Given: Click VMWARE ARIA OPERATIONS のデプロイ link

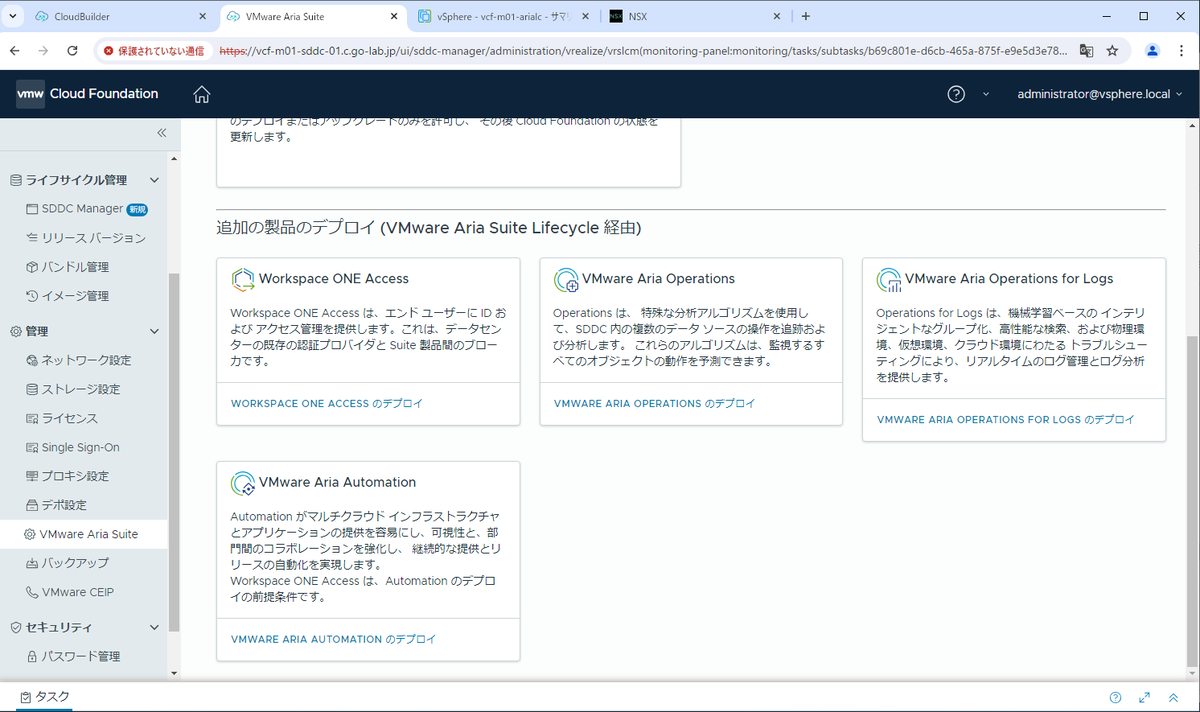Looking at the screenshot, I should pos(654,404).
